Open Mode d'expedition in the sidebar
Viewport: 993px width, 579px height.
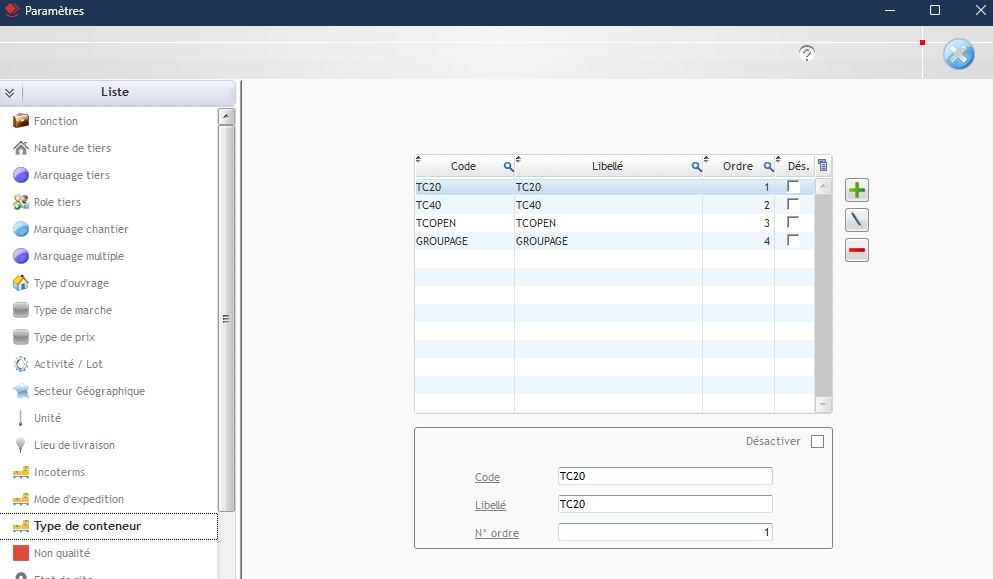(78, 499)
